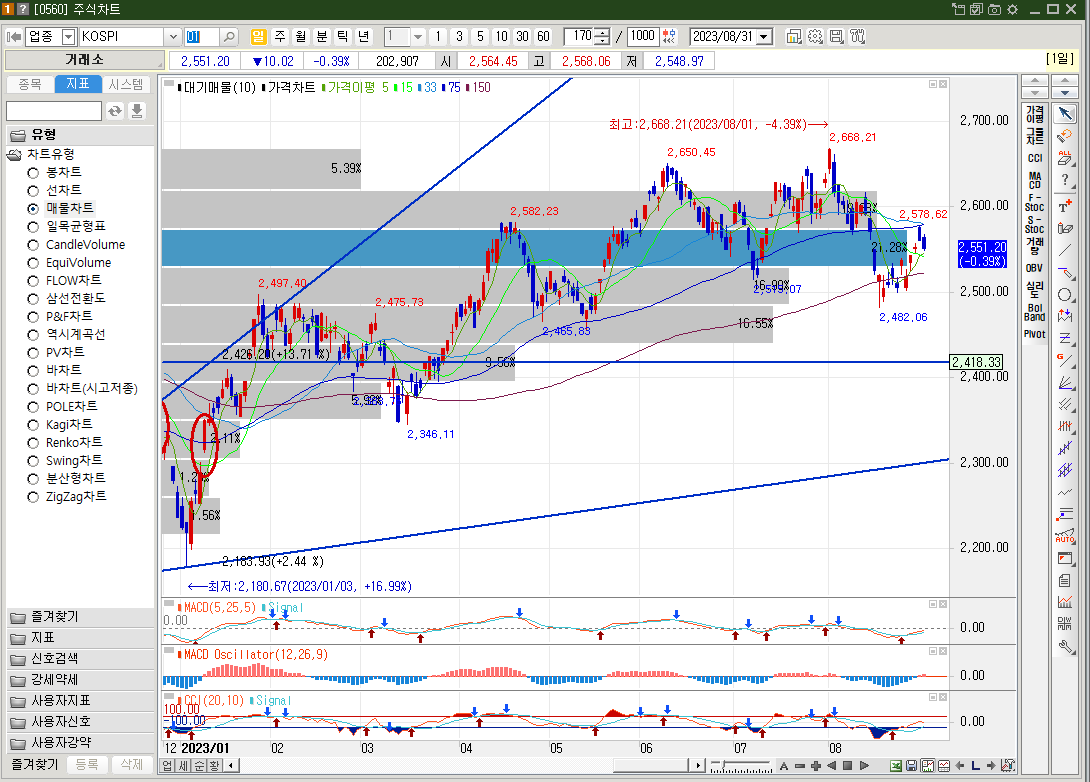Select the 주 weekly period button
This screenshot has height=782, width=1090.
[x=279, y=36]
